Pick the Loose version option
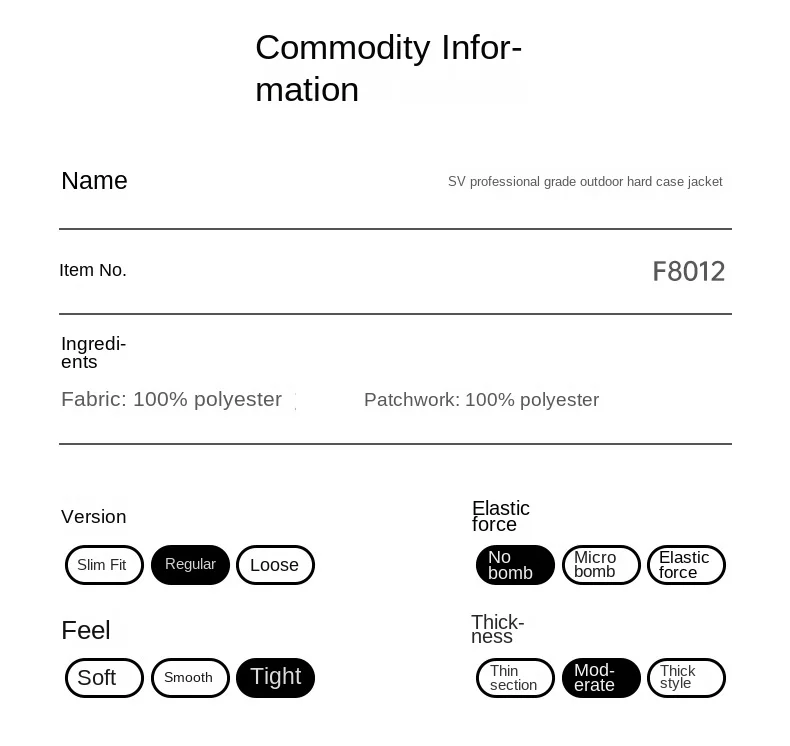This screenshot has width=790, height=746. point(275,565)
